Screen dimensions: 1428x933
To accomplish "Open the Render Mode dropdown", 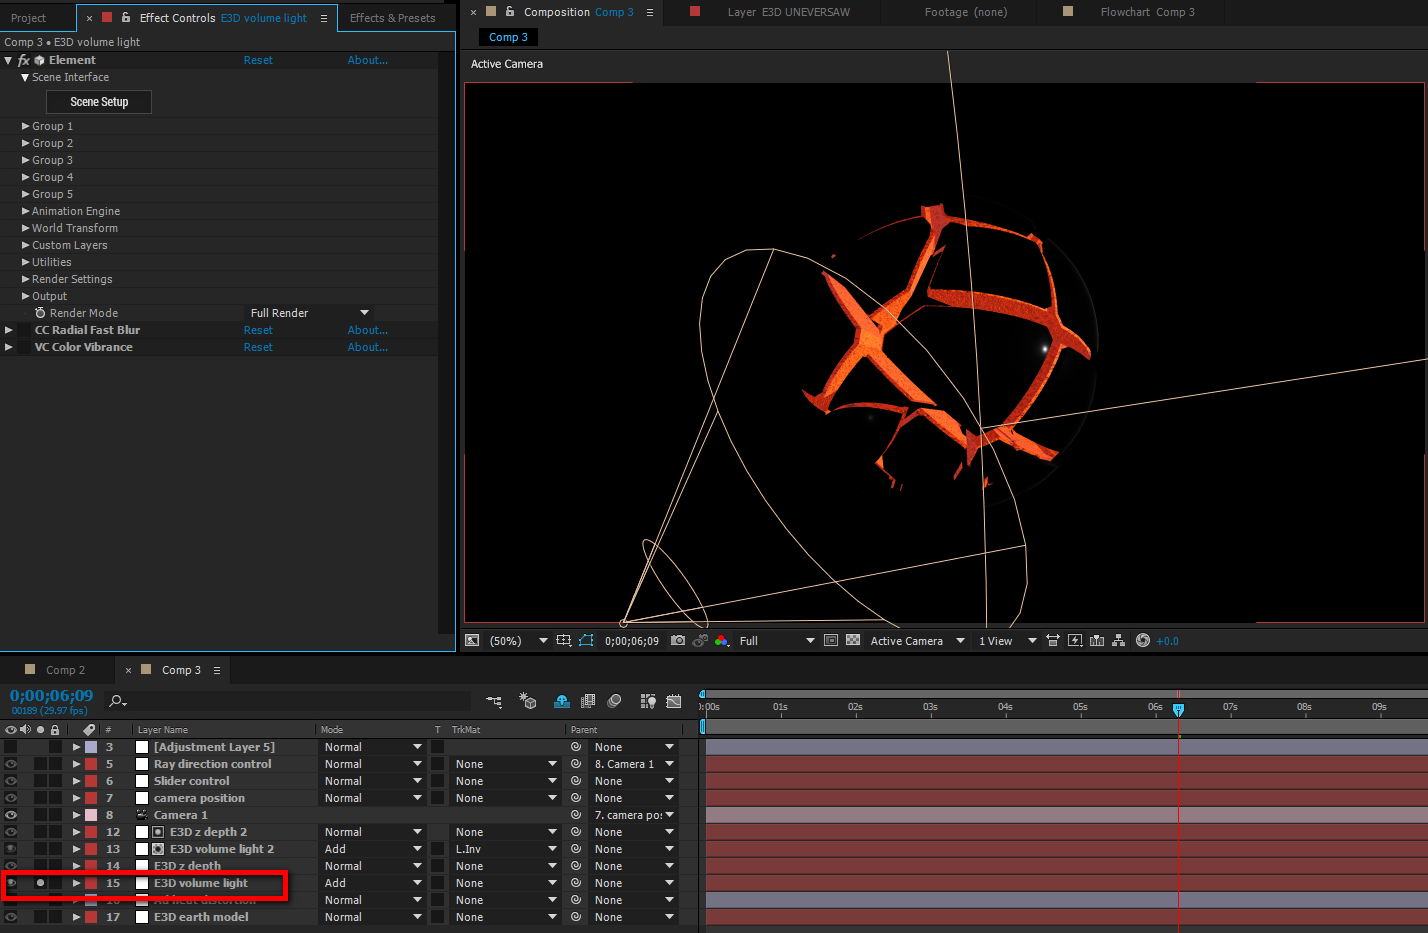I will 309,313.
